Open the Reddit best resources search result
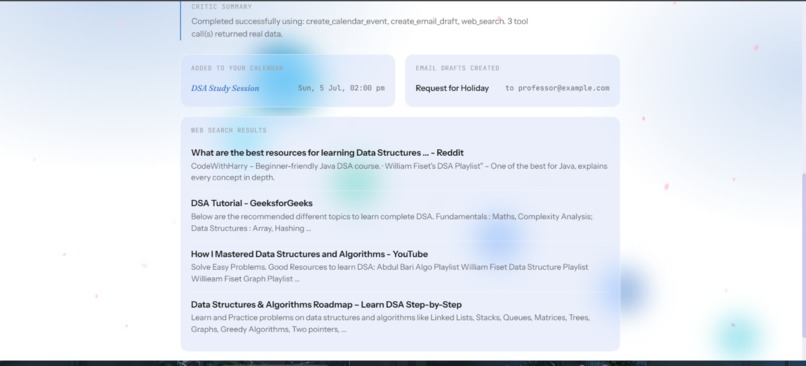The height and width of the screenshot is (366, 806). (327, 153)
